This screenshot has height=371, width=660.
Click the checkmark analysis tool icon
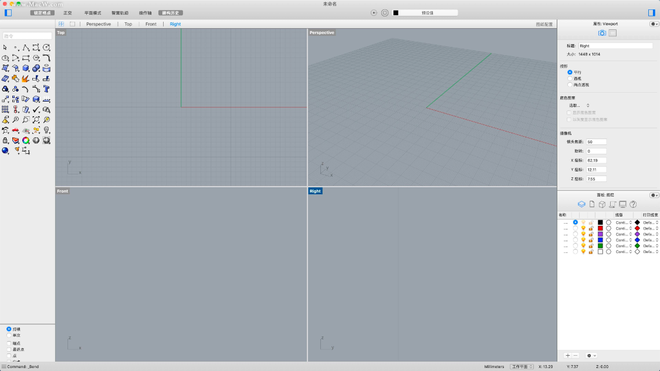click(x=36, y=109)
